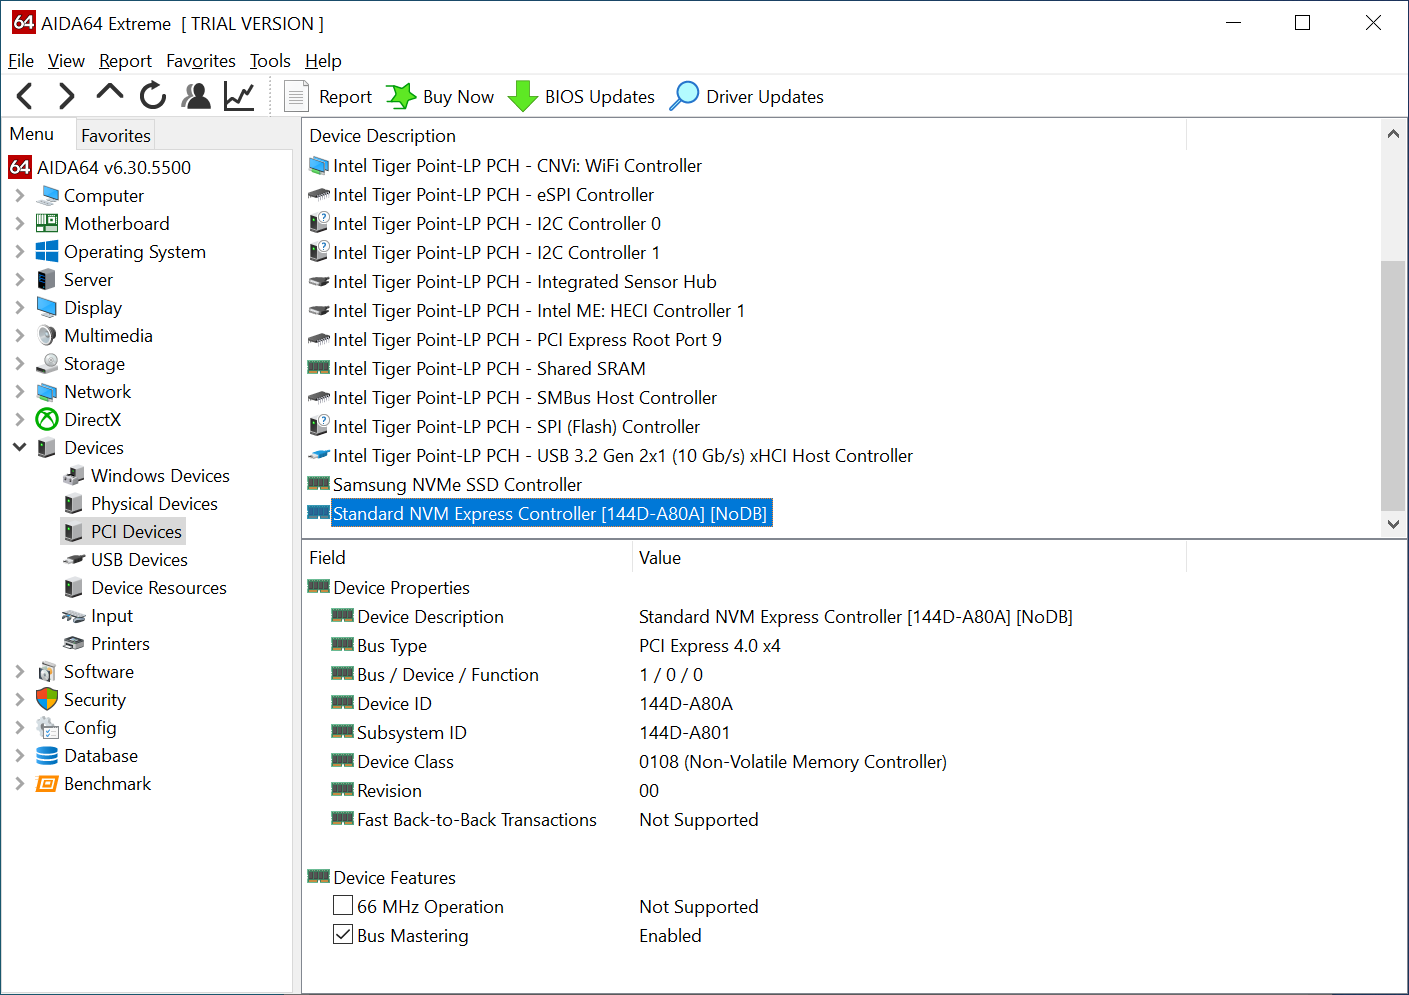
Task: Open the graph chart icon in toolbar
Action: (239, 96)
